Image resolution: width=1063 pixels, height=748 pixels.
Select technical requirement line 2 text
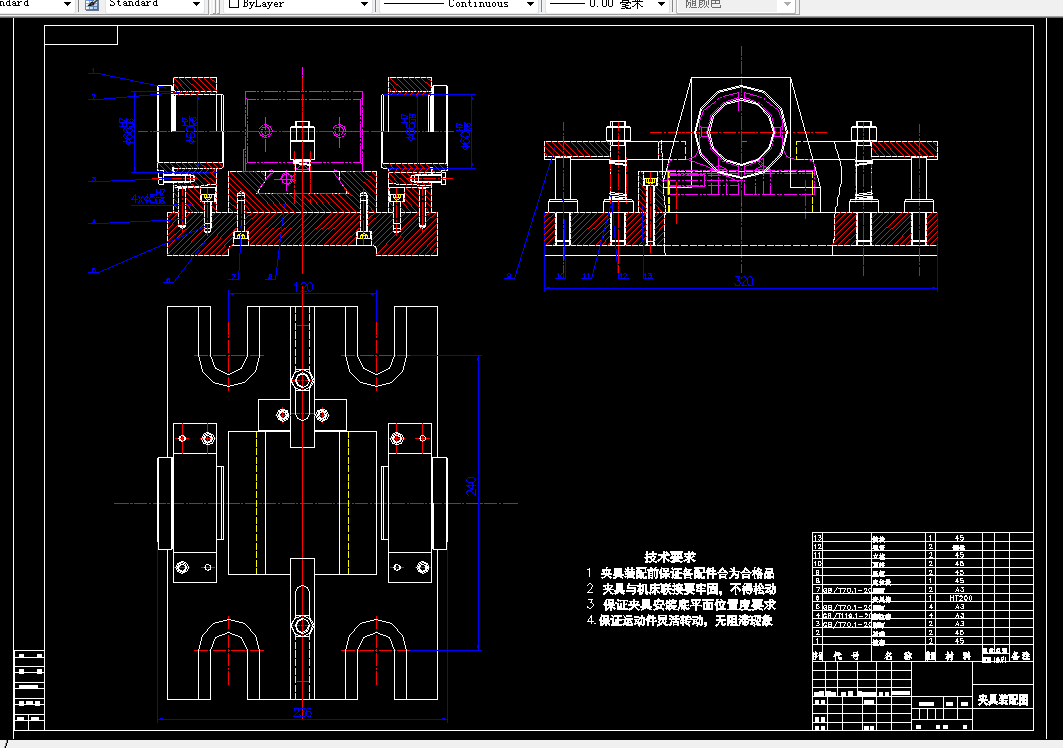pos(681,589)
